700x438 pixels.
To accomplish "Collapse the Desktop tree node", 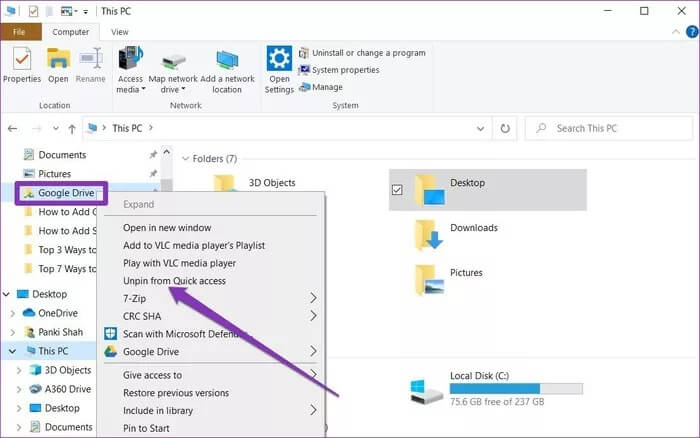I will pos(6,294).
